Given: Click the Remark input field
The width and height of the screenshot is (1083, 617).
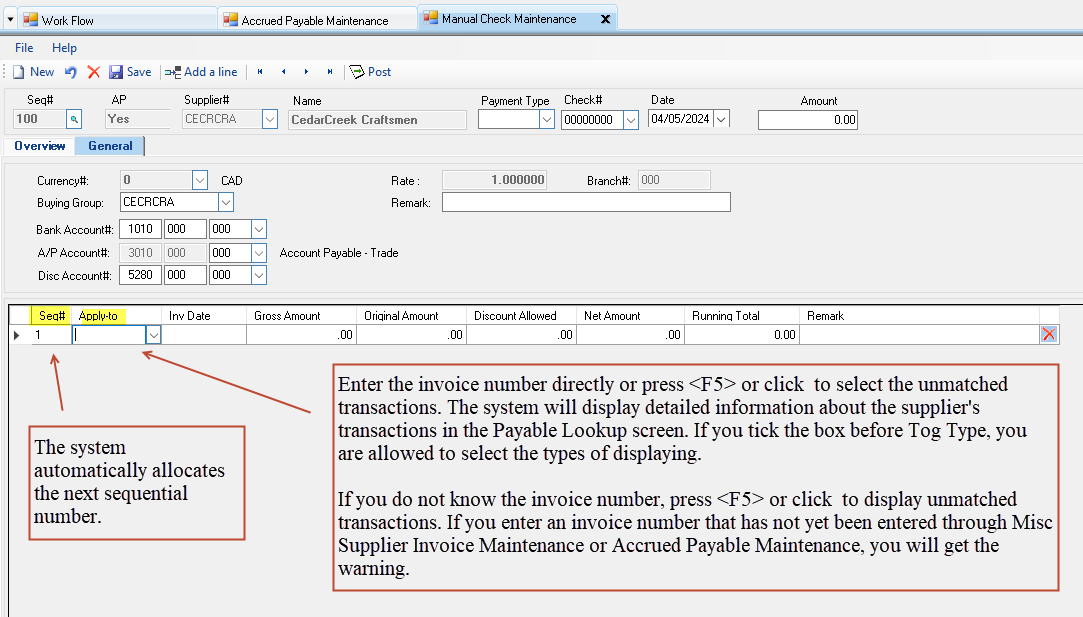Looking at the screenshot, I should click(x=586, y=202).
